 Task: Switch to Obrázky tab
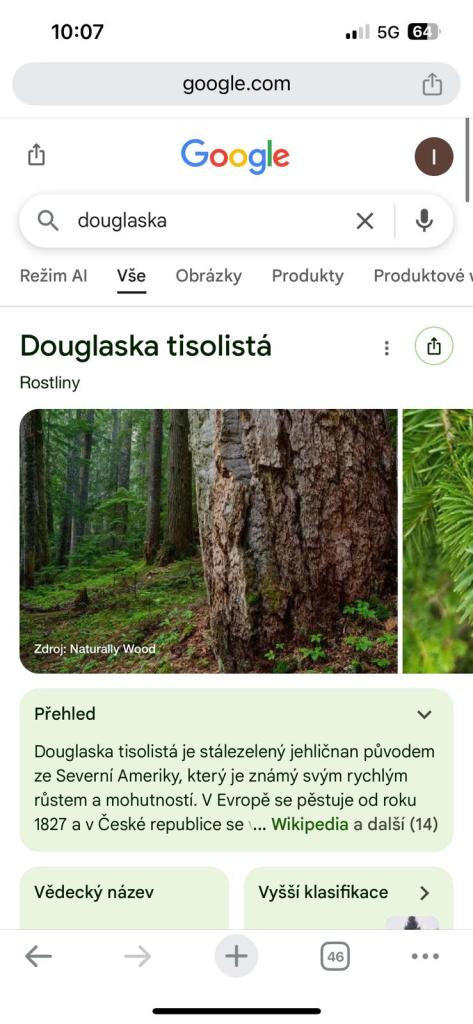[x=208, y=276]
